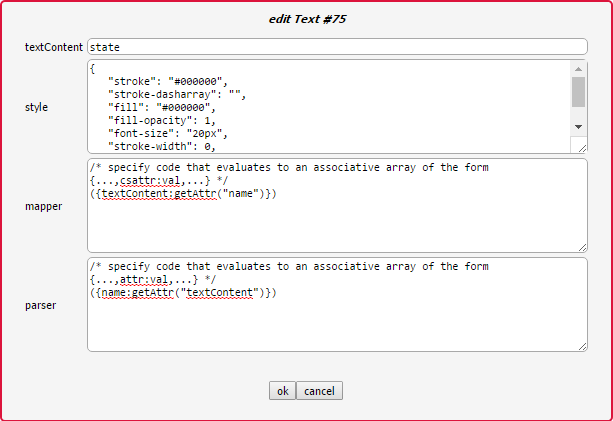Click the "edit Text #75" dialog title
This screenshot has width=613, height=421.
306,19
